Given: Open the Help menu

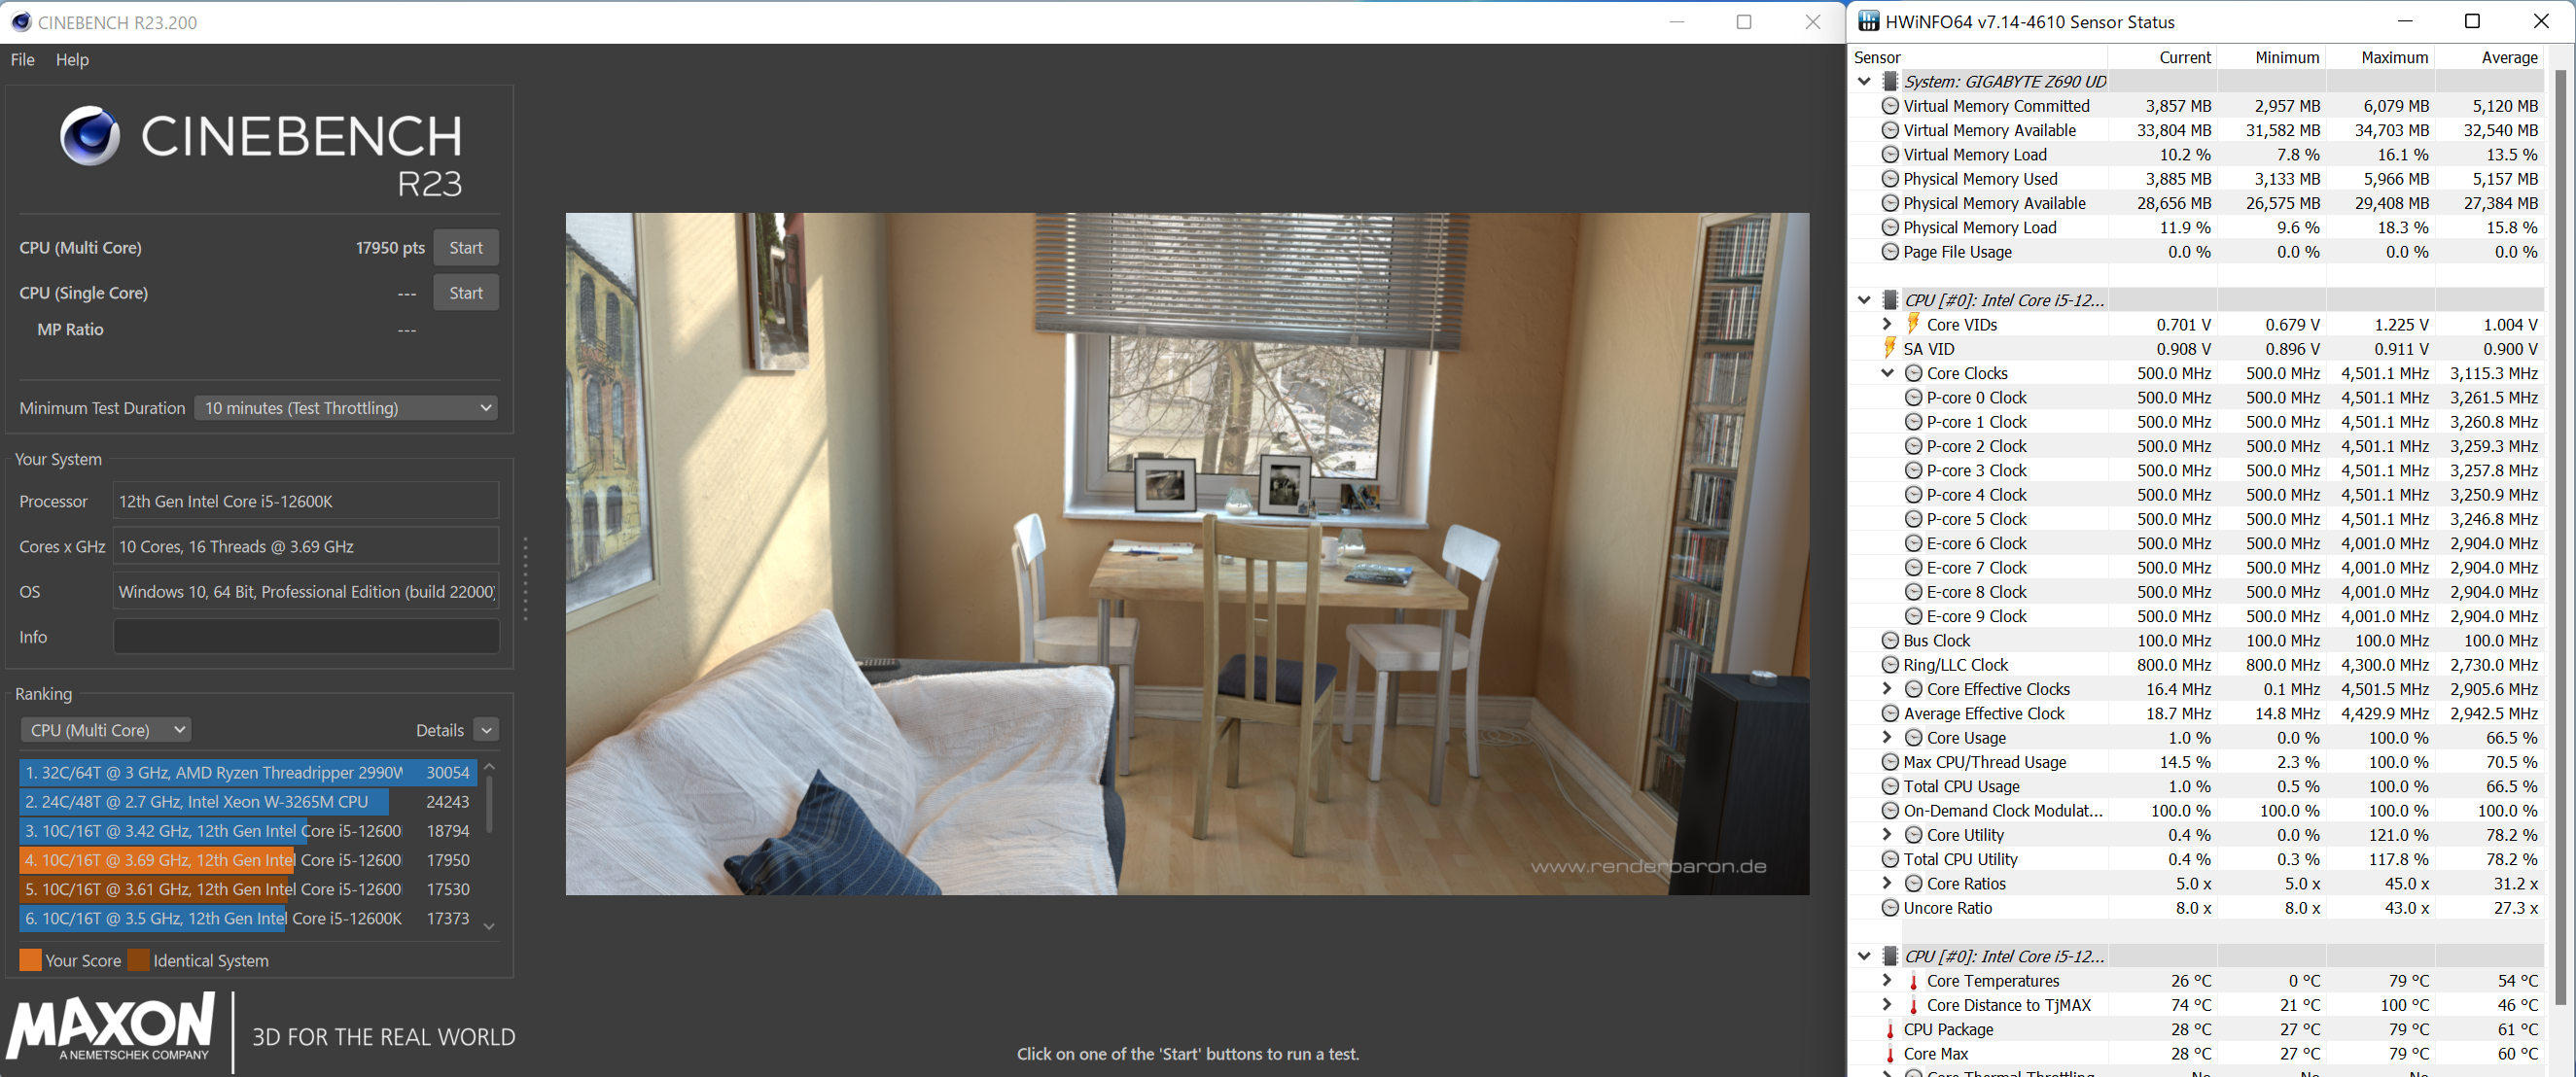Looking at the screenshot, I should click(72, 59).
